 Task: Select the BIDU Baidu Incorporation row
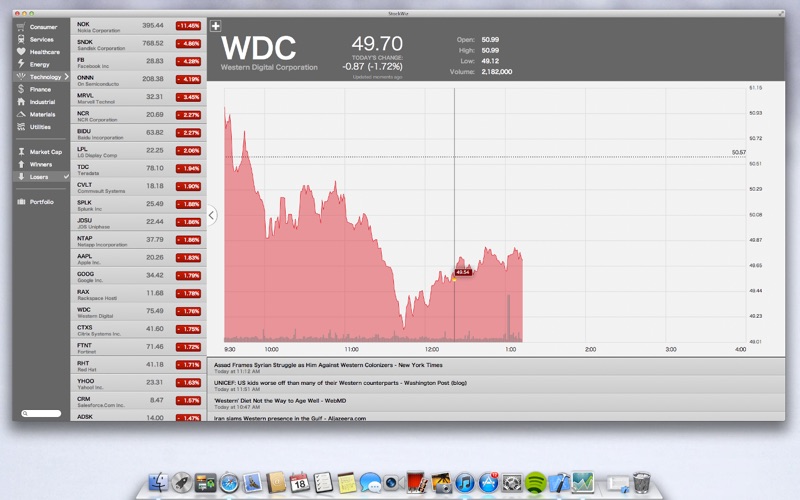138,133
